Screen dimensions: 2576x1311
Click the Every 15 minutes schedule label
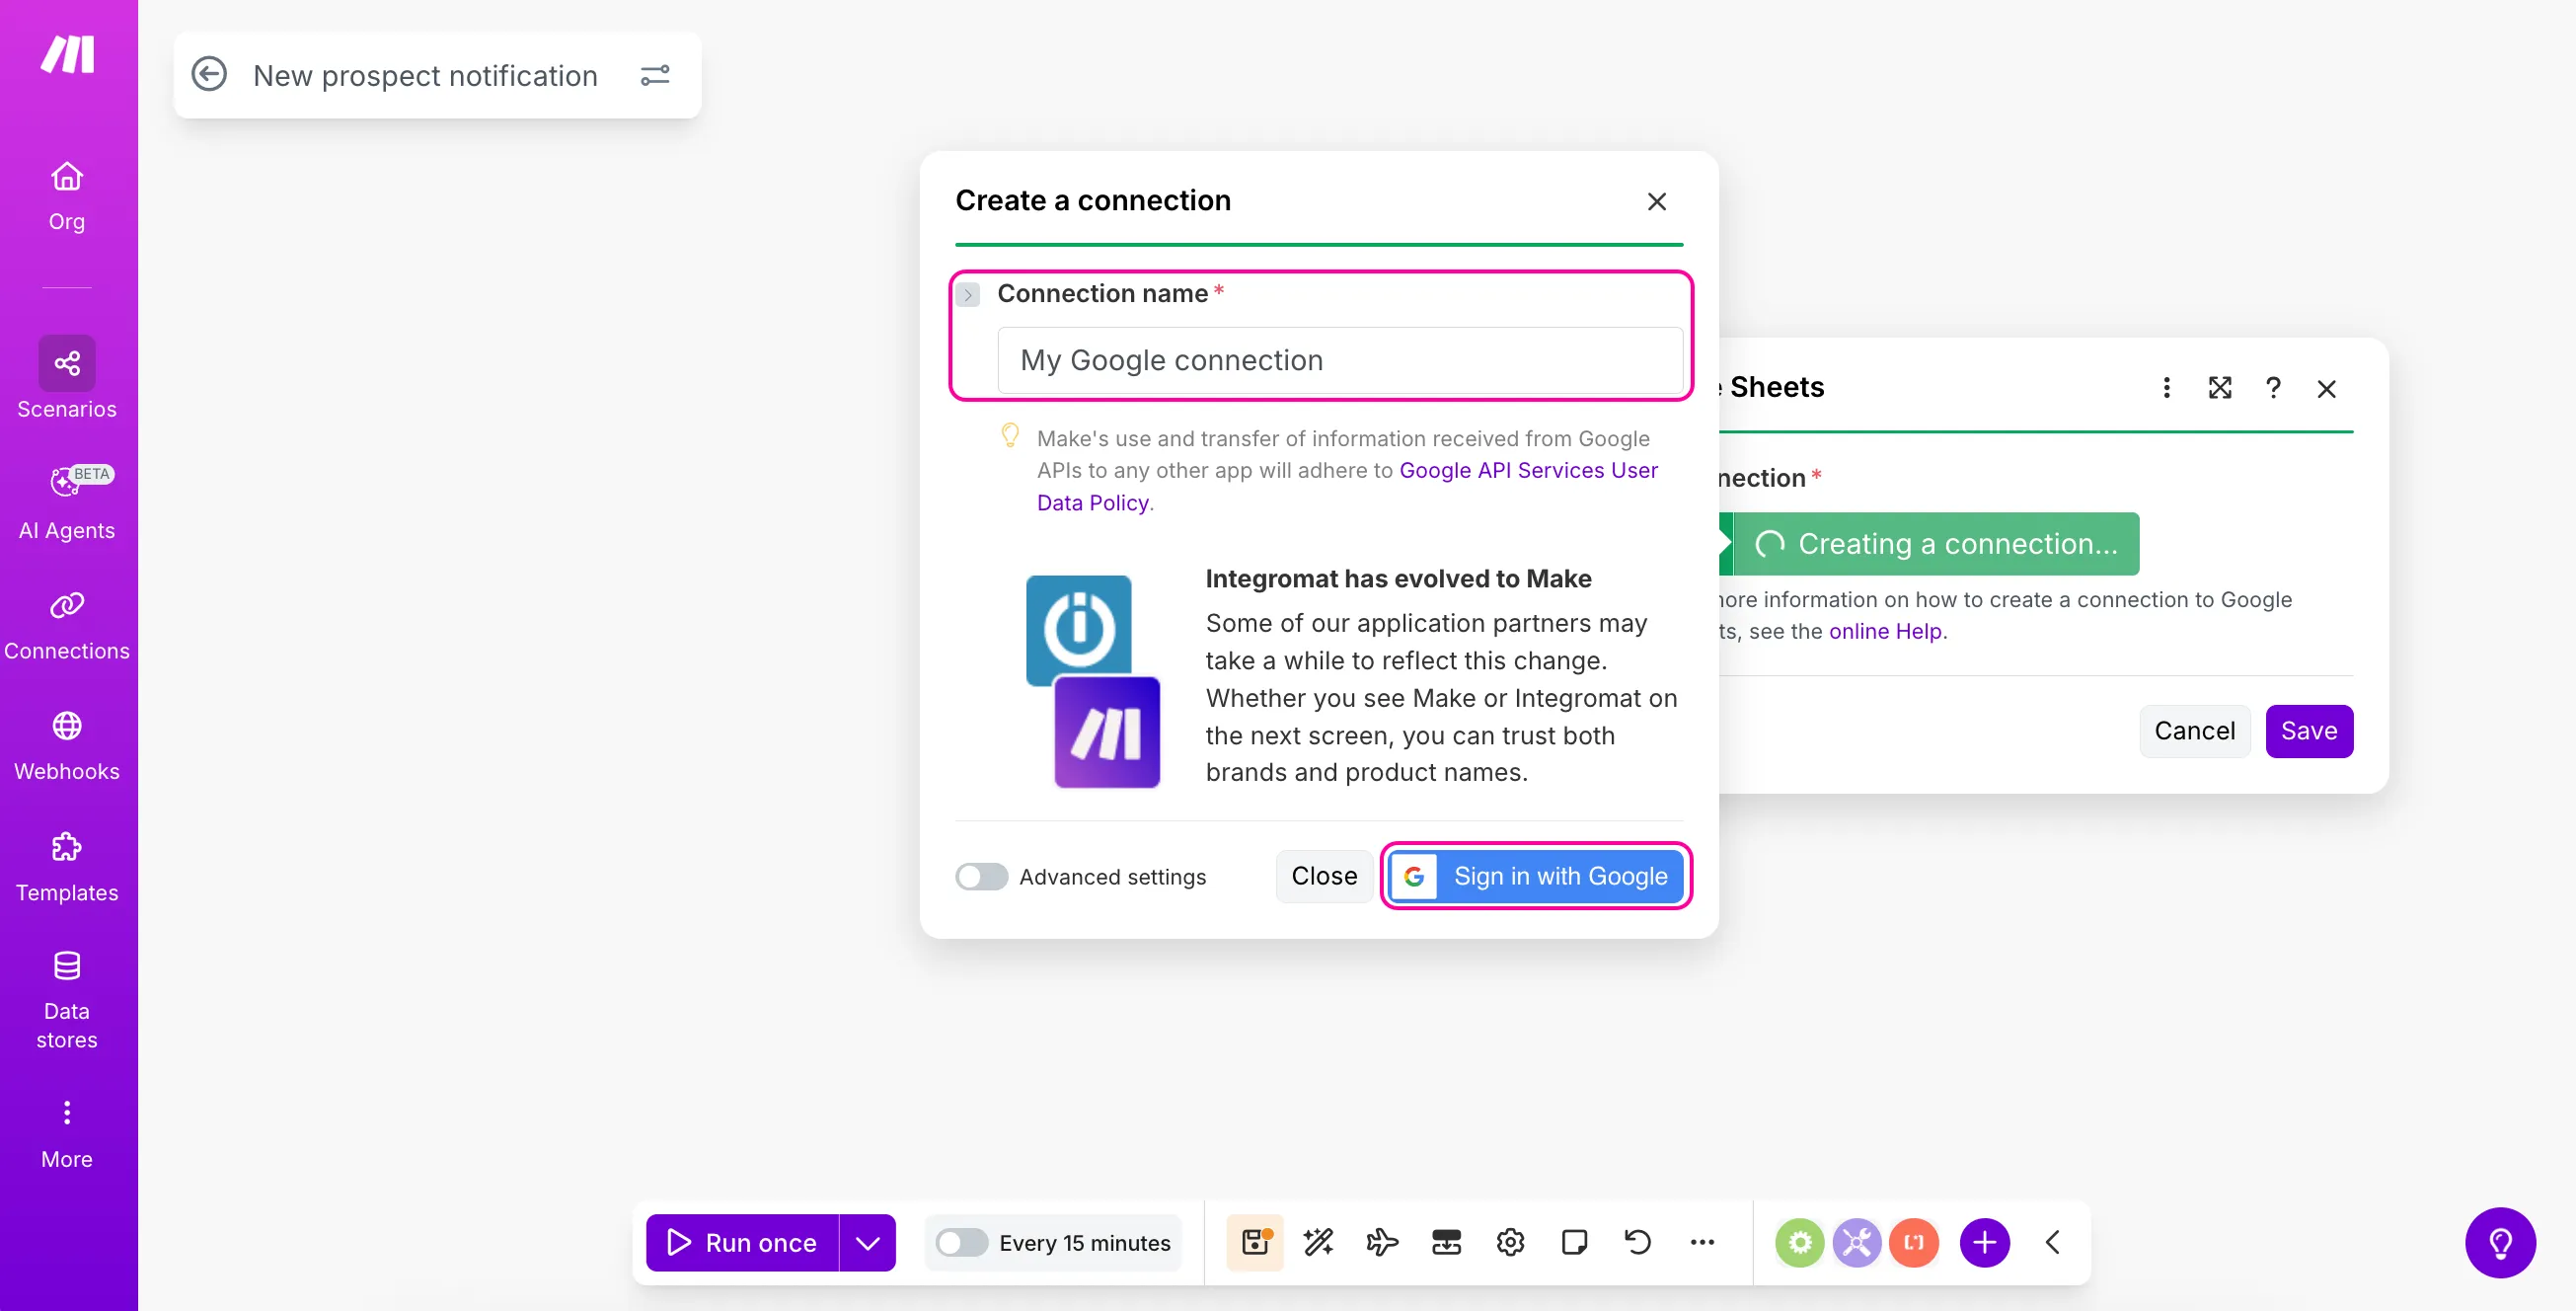(x=1085, y=1243)
